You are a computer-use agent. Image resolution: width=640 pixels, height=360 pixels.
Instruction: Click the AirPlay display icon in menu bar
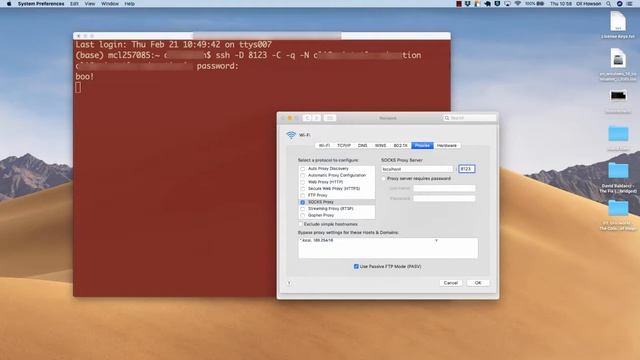click(x=507, y=4)
